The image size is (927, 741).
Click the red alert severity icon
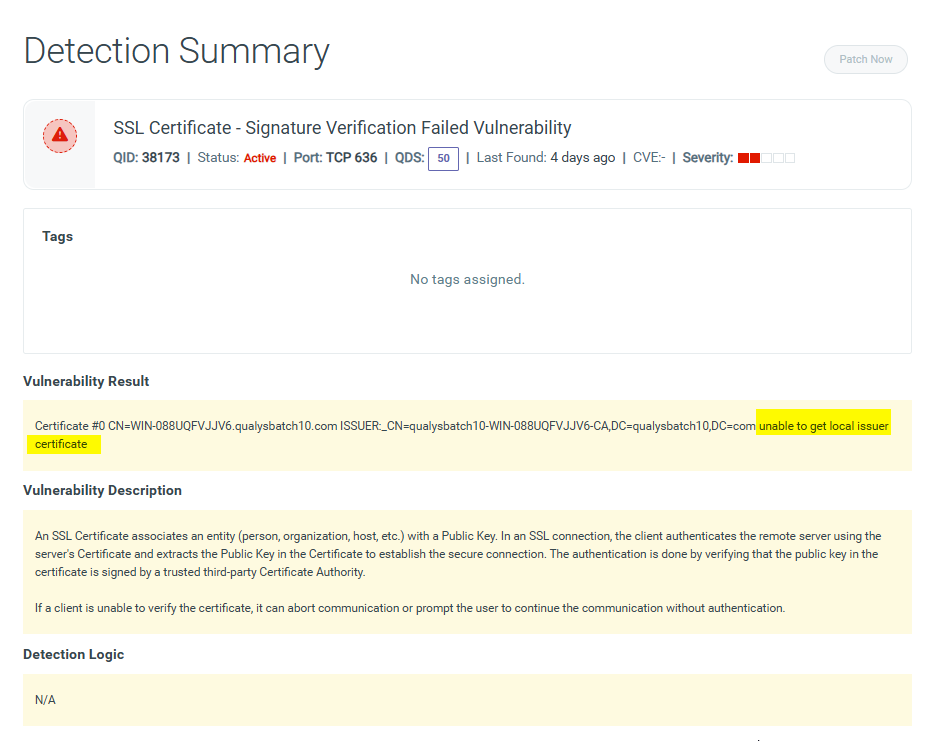pyautogui.click(x=59, y=136)
